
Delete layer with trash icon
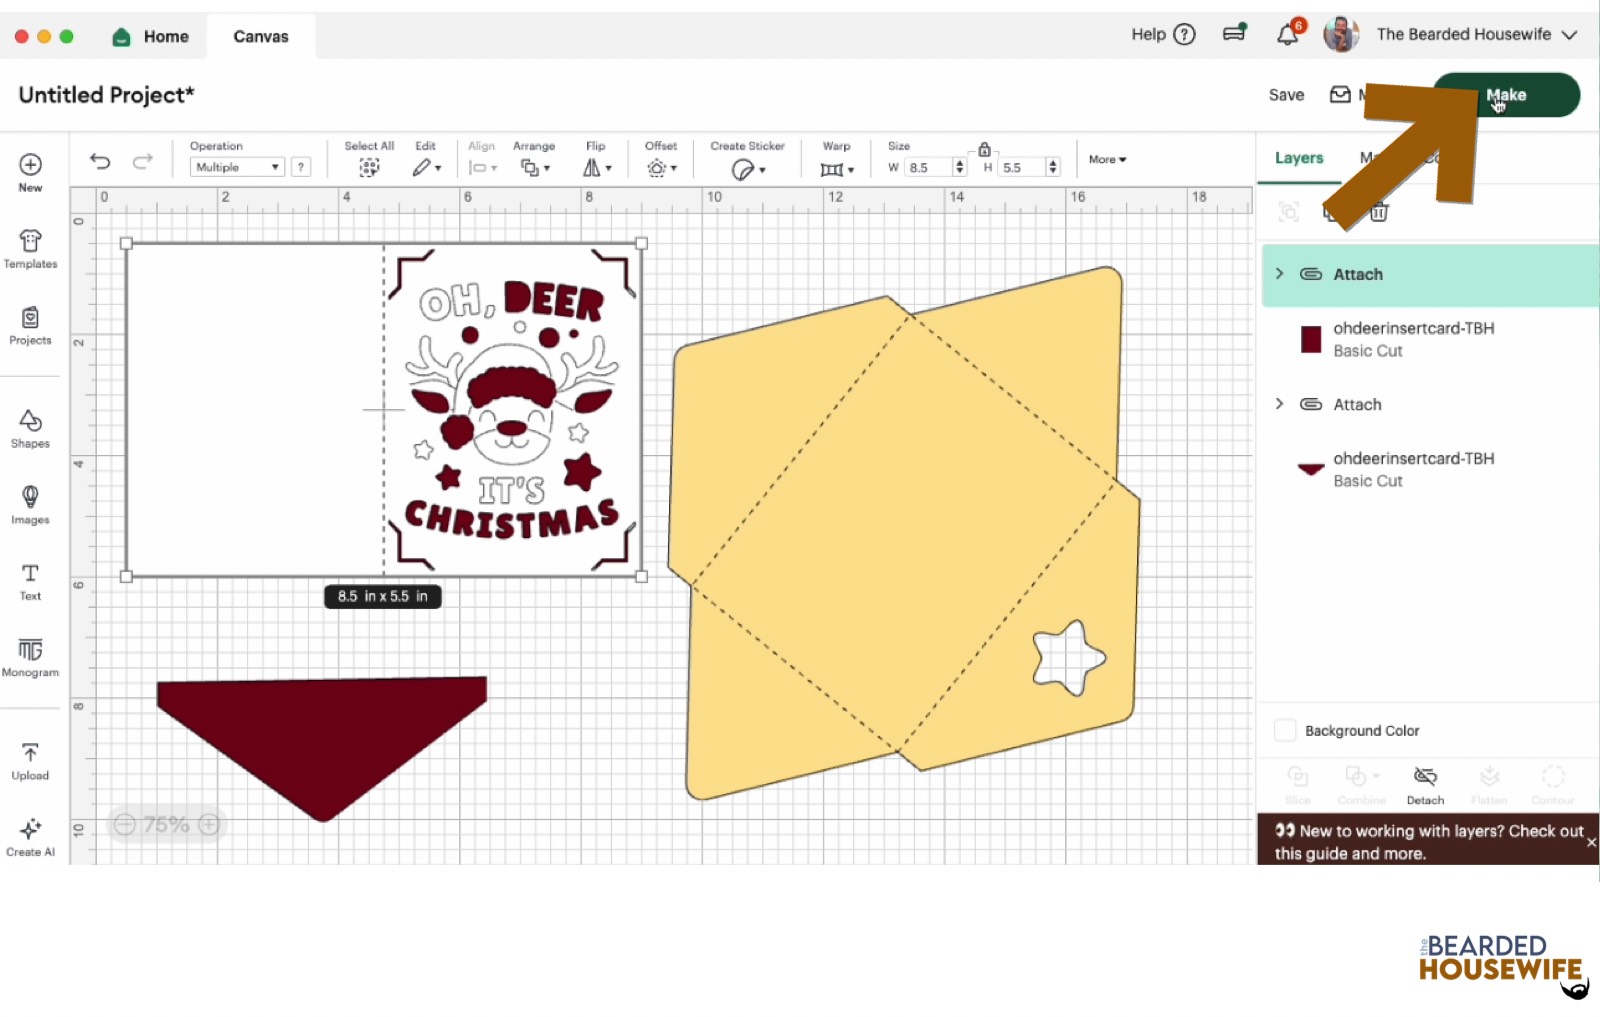[1379, 212]
